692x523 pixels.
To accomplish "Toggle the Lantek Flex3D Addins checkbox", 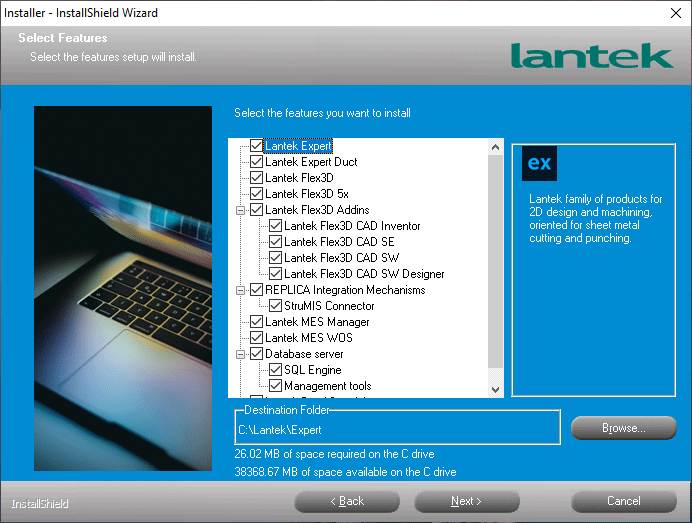I will tap(256, 210).
